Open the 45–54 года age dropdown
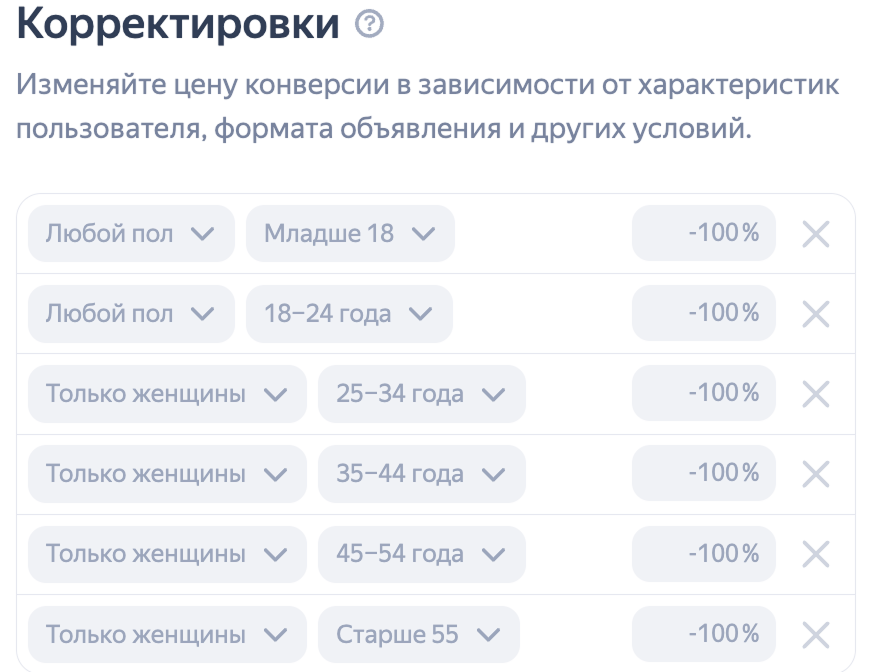 coord(421,554)
